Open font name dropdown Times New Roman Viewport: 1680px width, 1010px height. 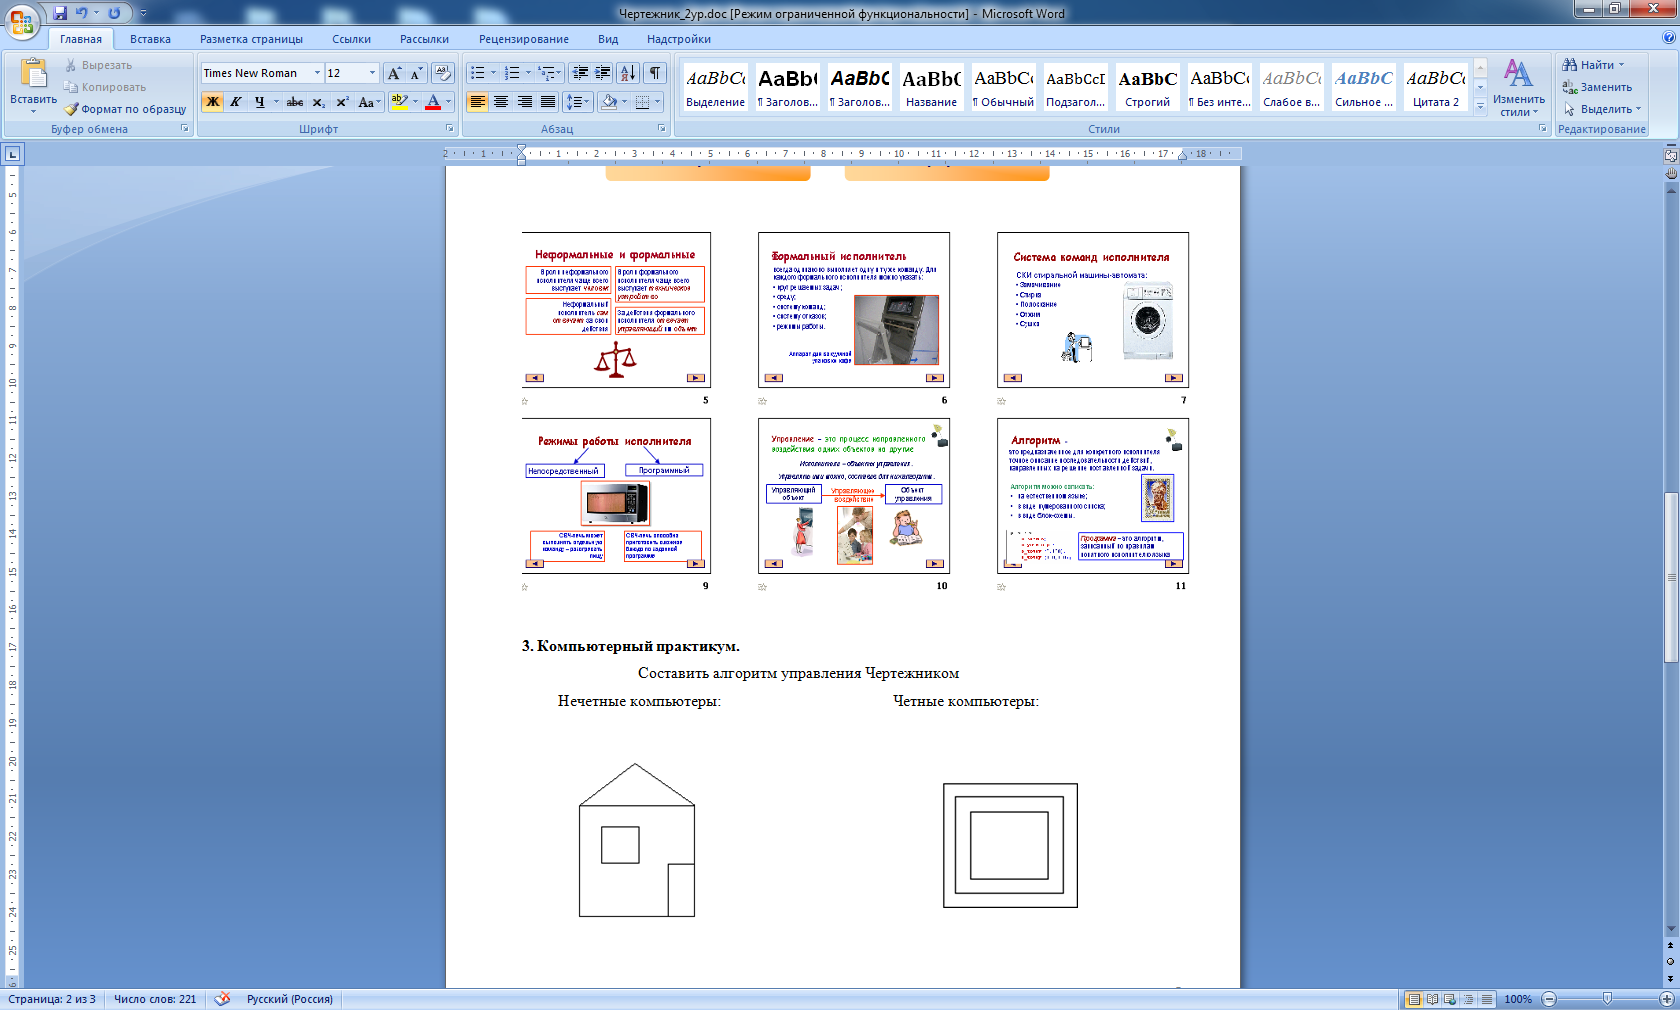[x=317, y=73]
